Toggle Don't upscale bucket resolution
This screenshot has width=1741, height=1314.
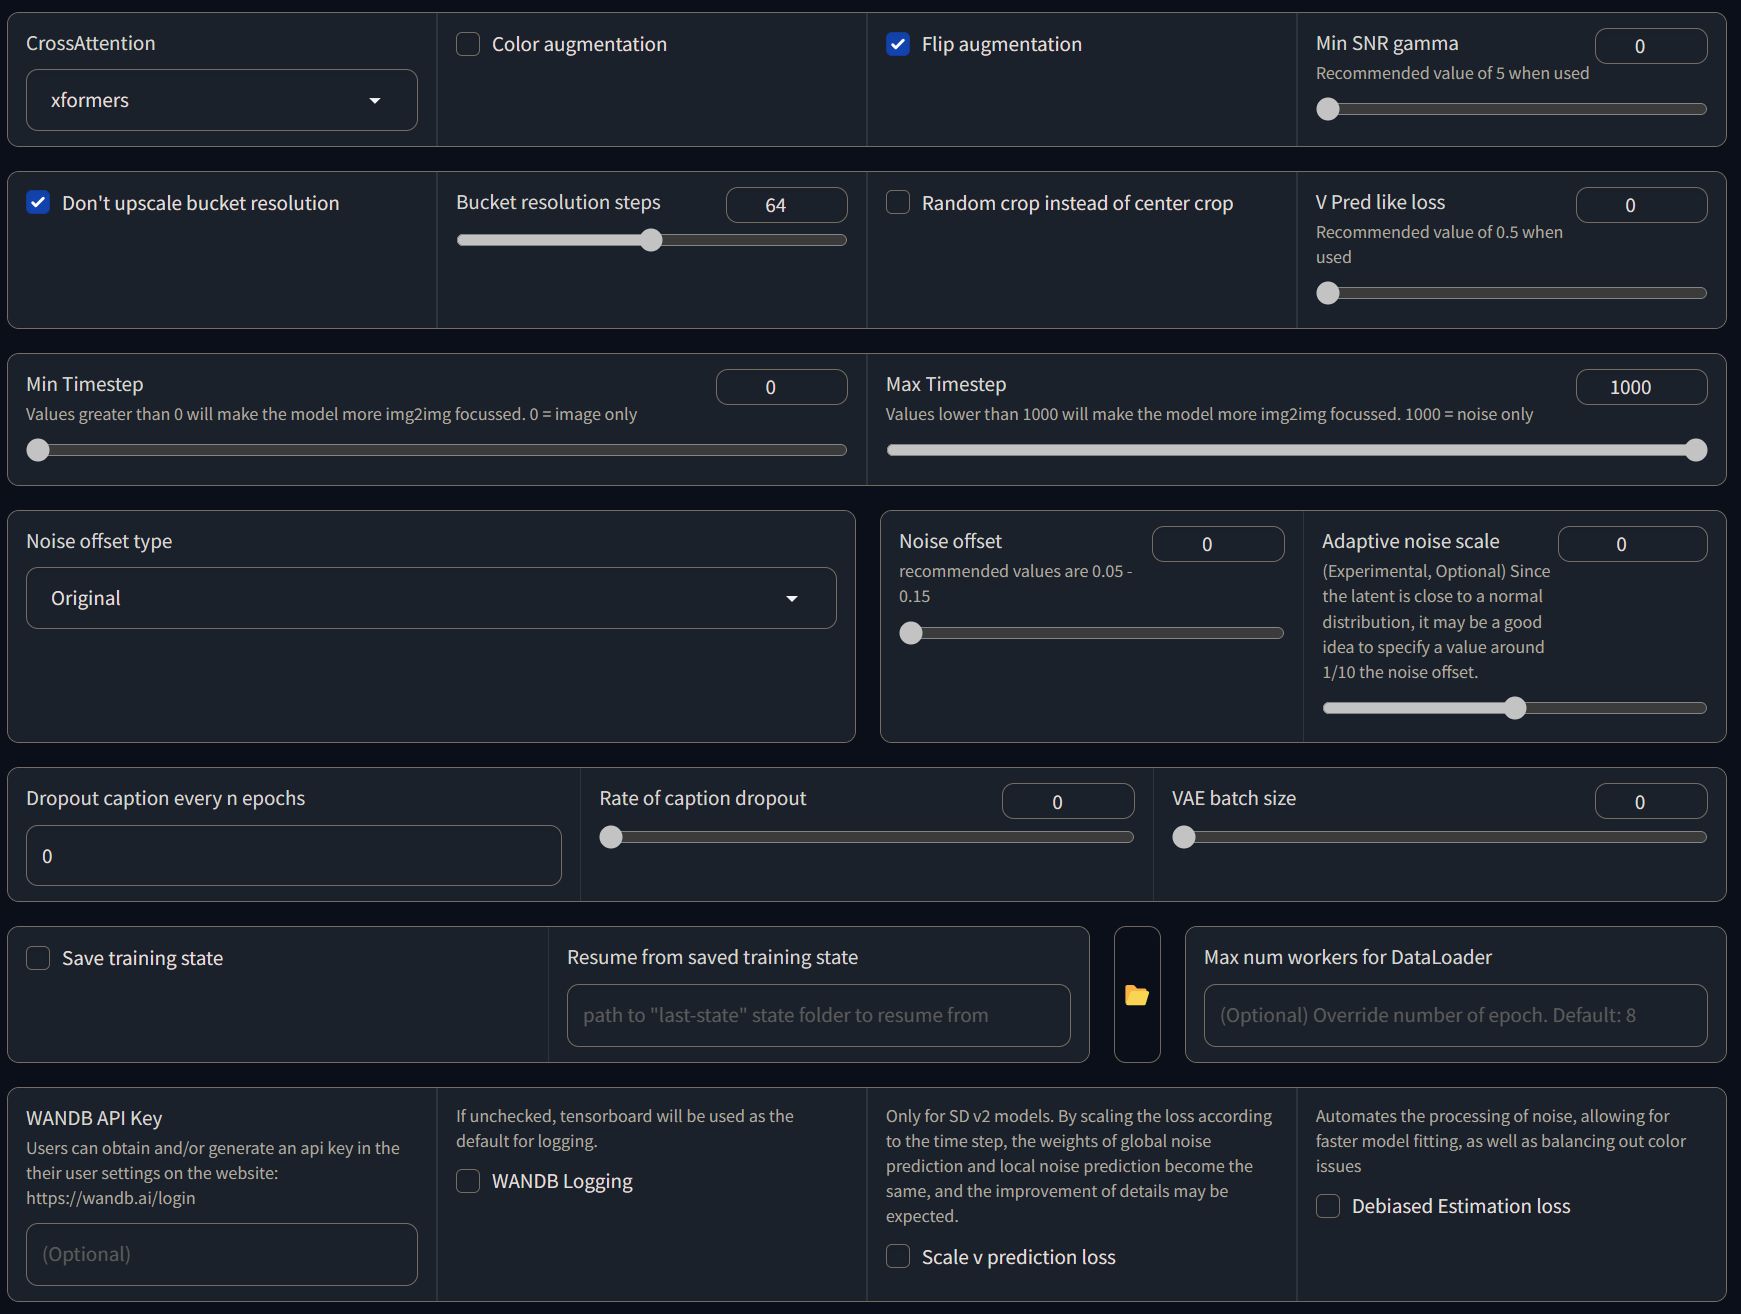click(38, 203)
